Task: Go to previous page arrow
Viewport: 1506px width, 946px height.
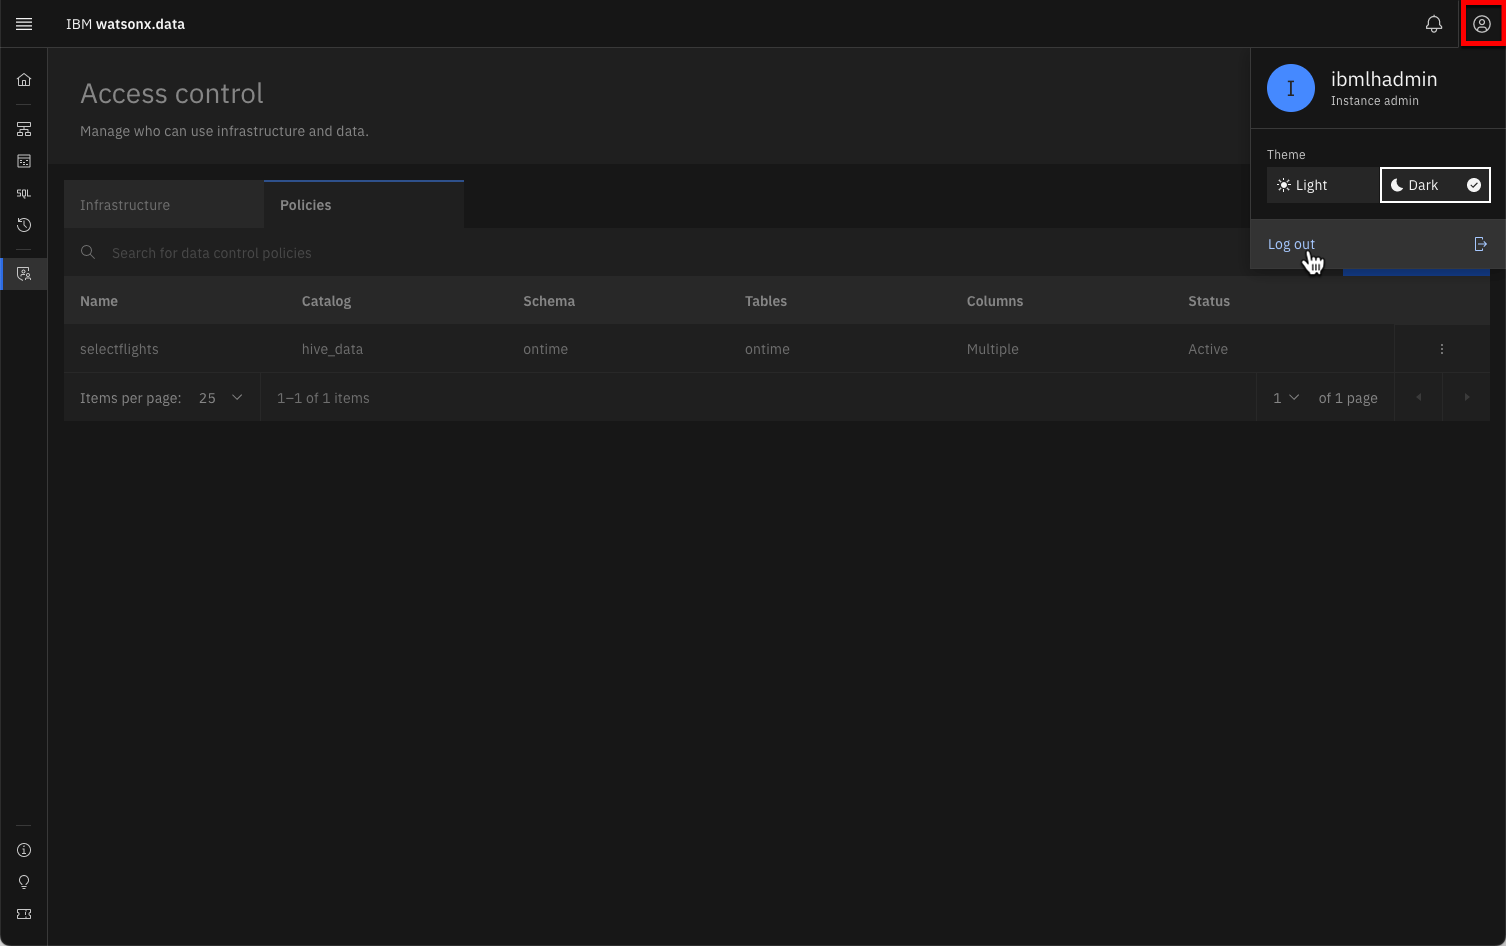Action: [1418, 397]
